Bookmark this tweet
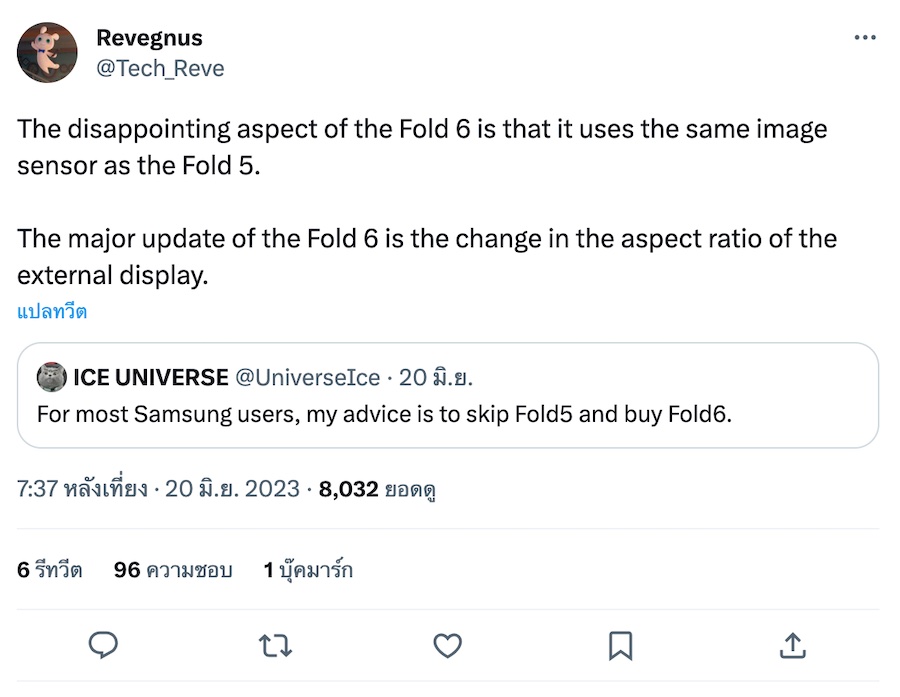Image resolution: width=900 pixels, height=697 pixels. (620, 645)
